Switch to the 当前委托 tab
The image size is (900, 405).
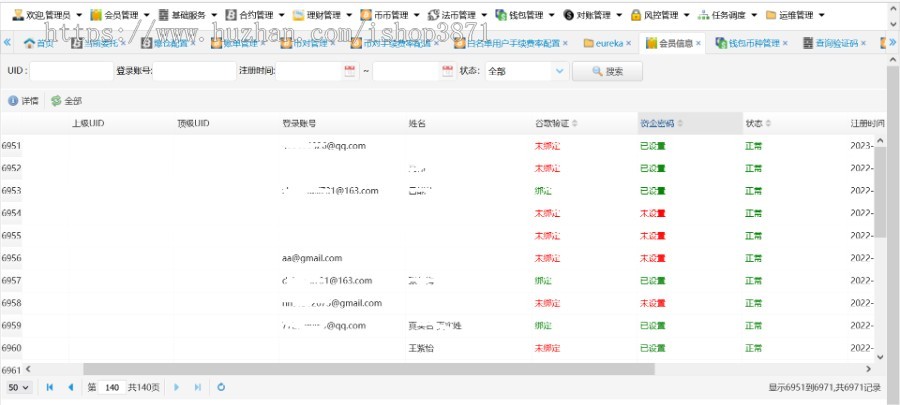[x=98, y=43]
